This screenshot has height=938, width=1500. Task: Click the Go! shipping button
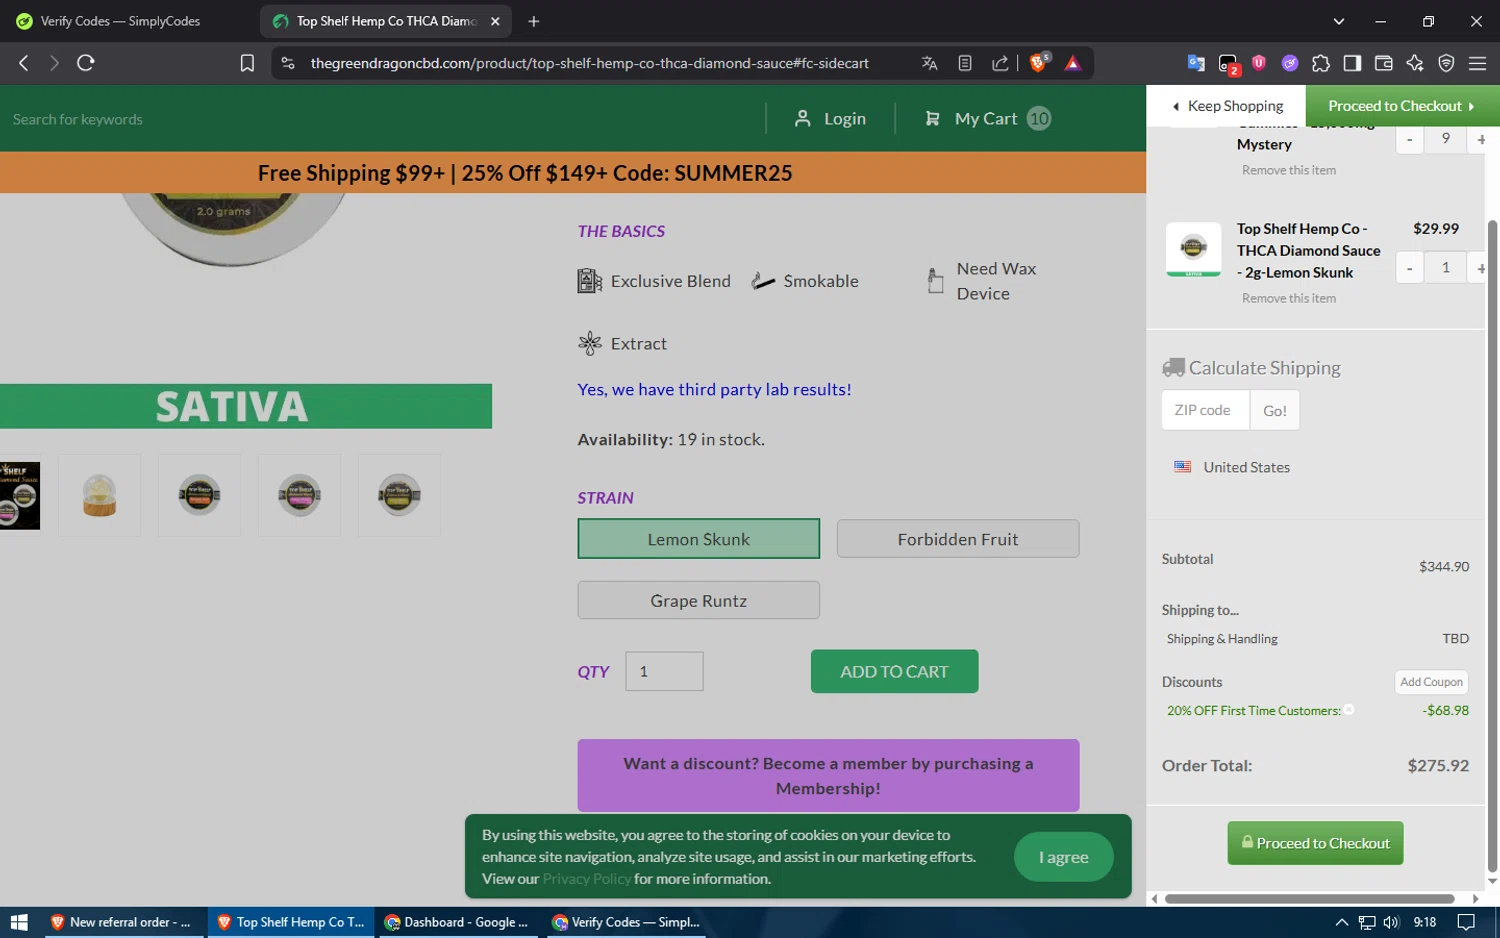tap(1274, 410)
